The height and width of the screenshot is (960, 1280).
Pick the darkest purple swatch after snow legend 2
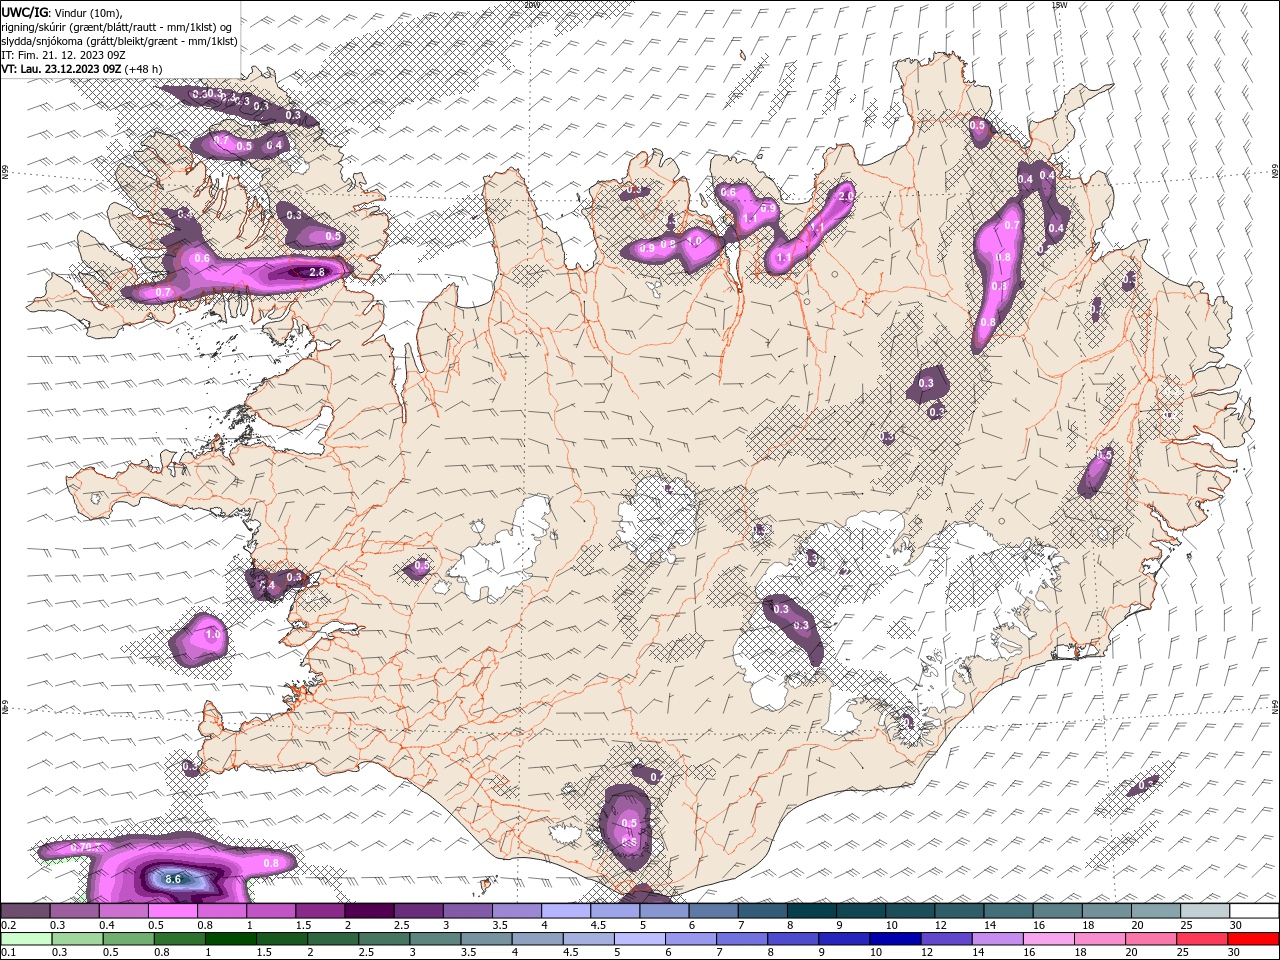pyautogui.click(x=369, y=911)
